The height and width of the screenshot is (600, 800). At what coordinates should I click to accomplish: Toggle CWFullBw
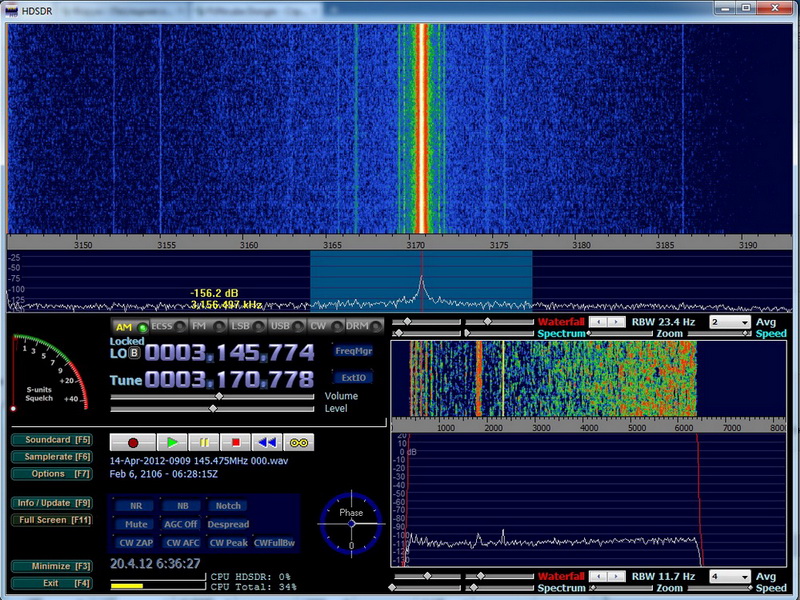(274, 543)
